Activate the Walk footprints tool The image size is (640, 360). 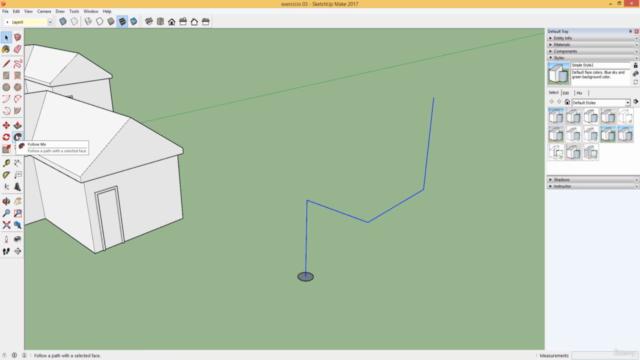(x=6, y=251)
